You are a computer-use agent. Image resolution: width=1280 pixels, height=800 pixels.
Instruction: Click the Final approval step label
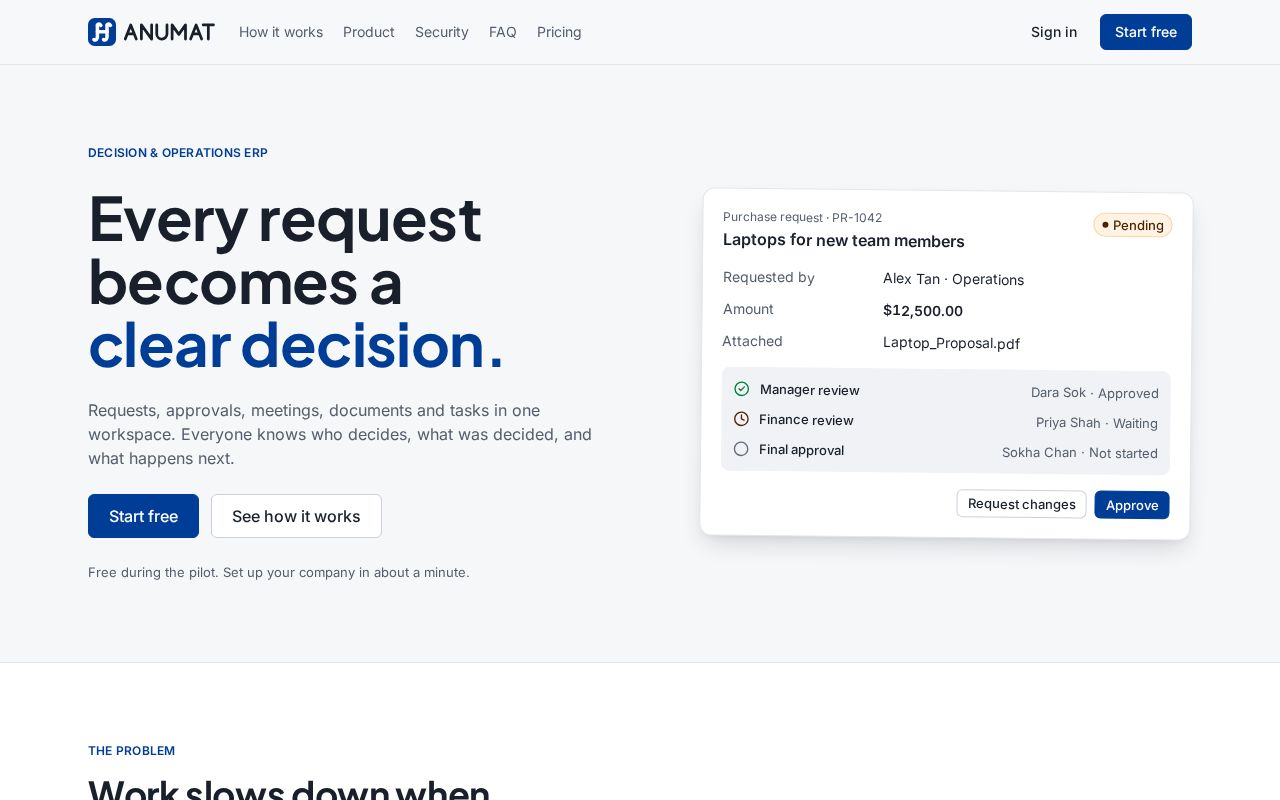point(801,450)
